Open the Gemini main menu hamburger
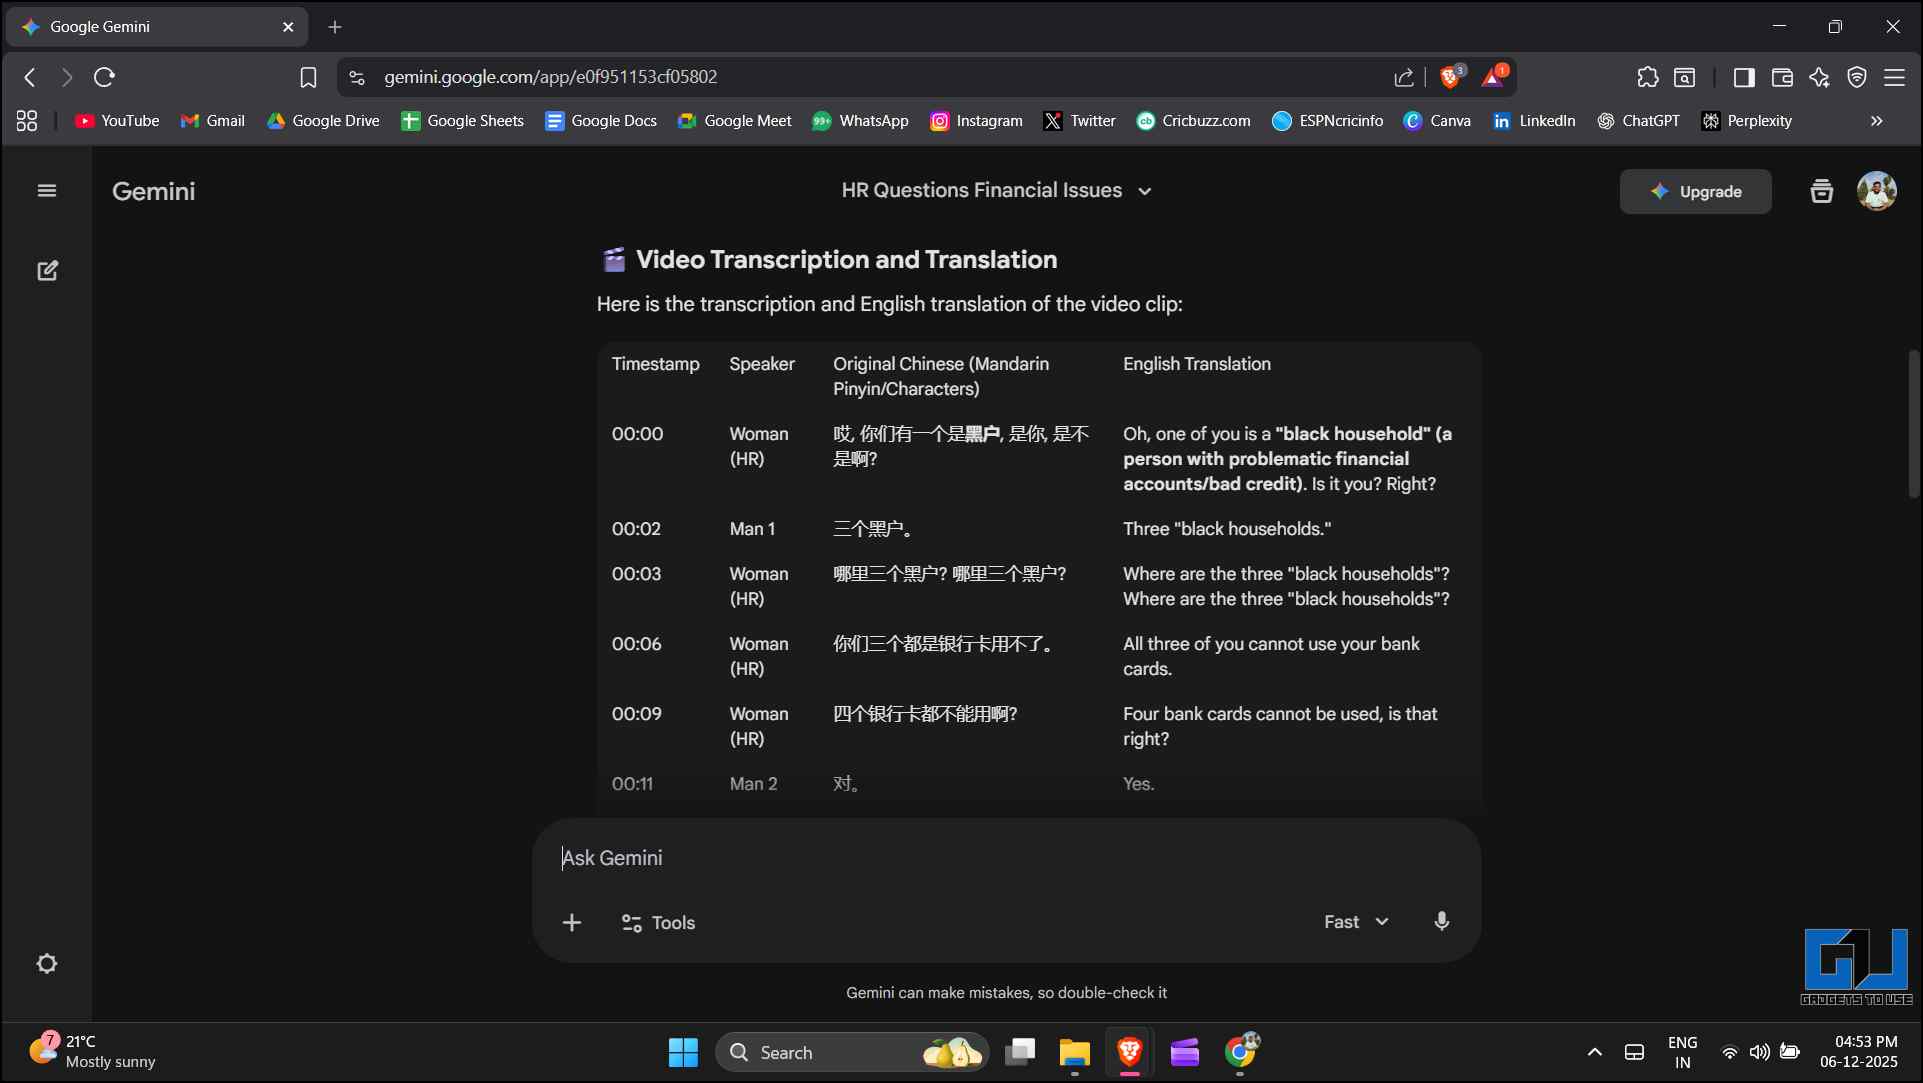Image resolution: width=1923 pixels, height=1083 pixels. tap(47, 191)
